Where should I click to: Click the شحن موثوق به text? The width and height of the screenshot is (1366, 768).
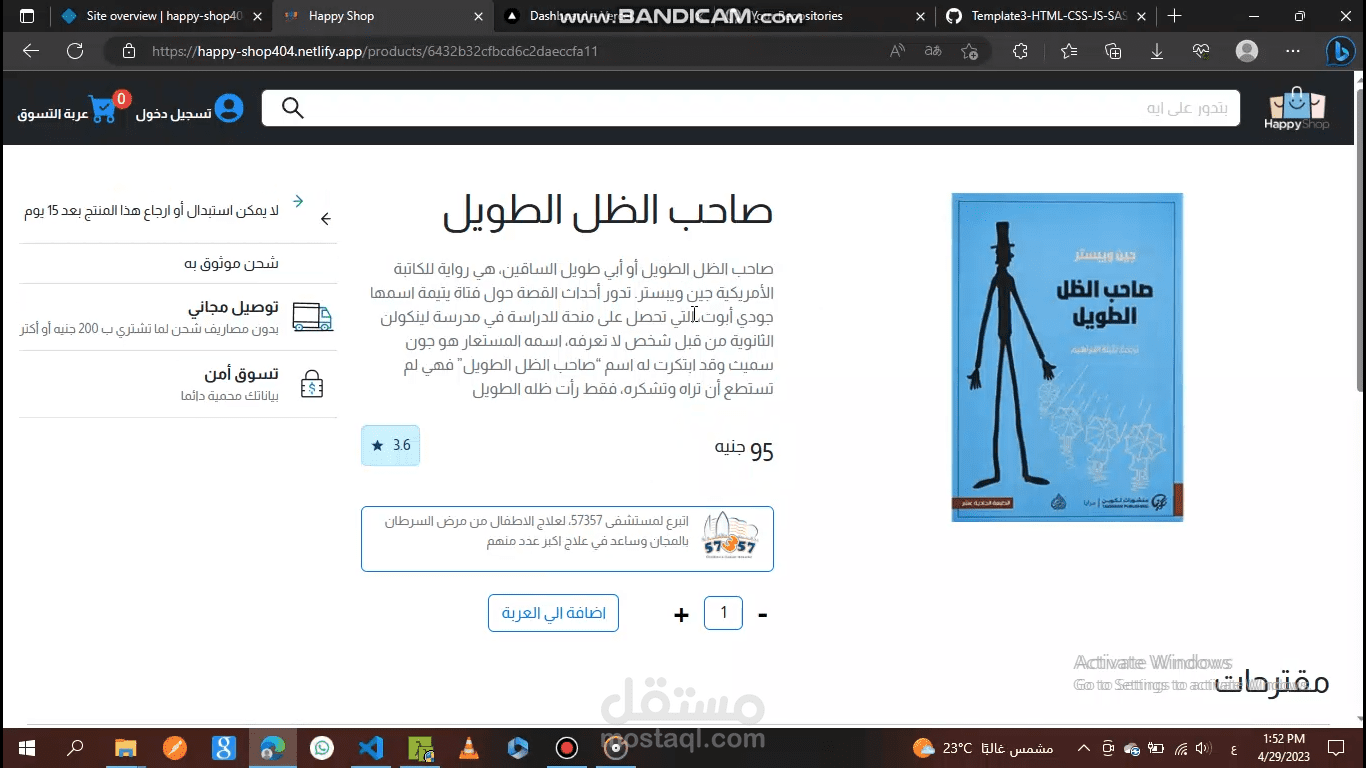pos(231,263)
